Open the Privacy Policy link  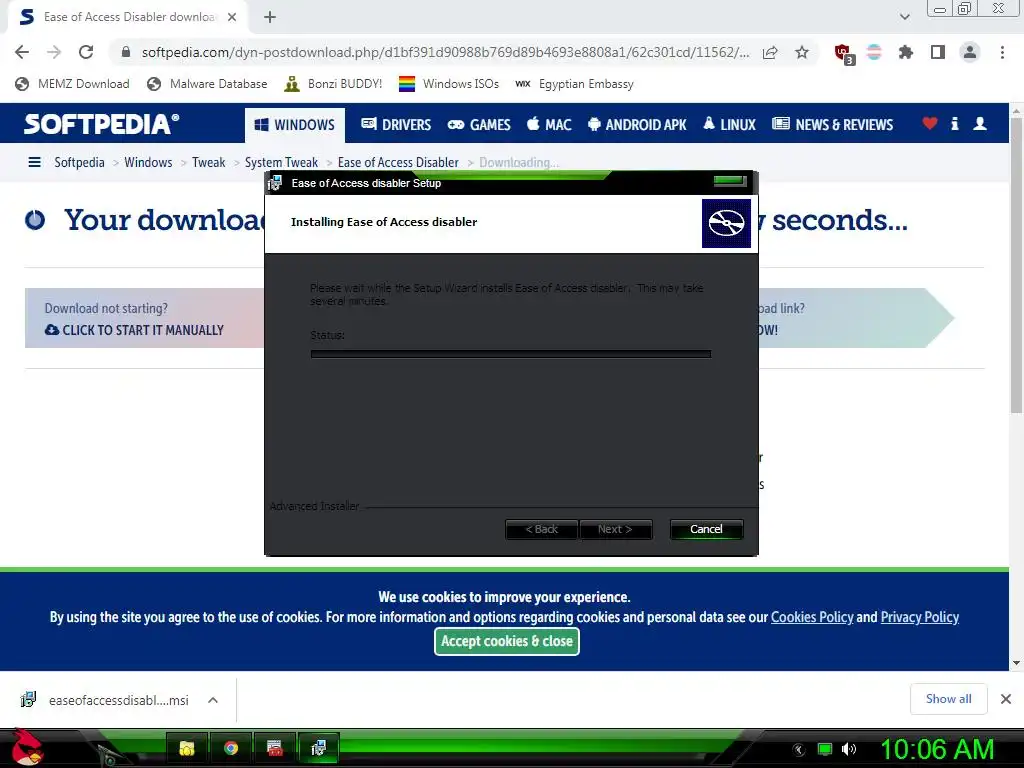click(920, 617)
